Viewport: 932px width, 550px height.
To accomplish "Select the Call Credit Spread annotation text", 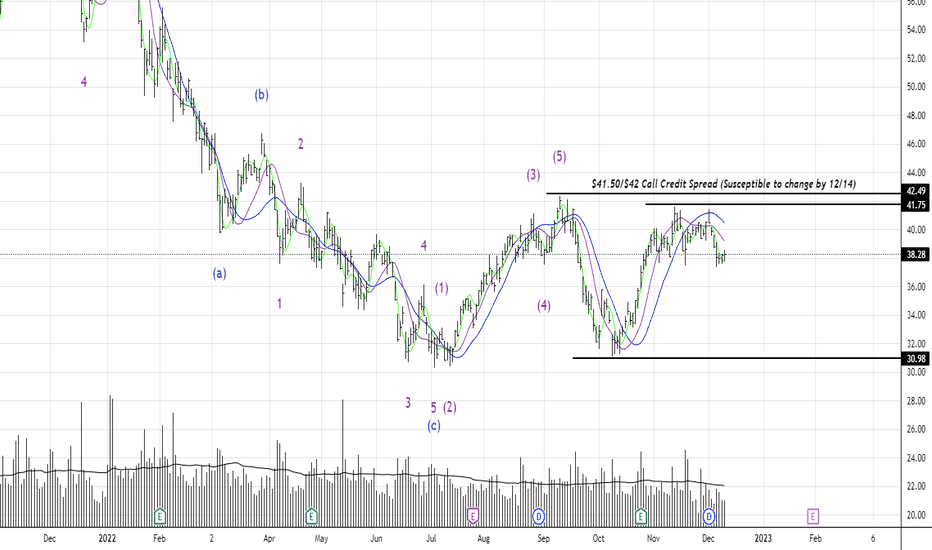I will coord(723,184).
